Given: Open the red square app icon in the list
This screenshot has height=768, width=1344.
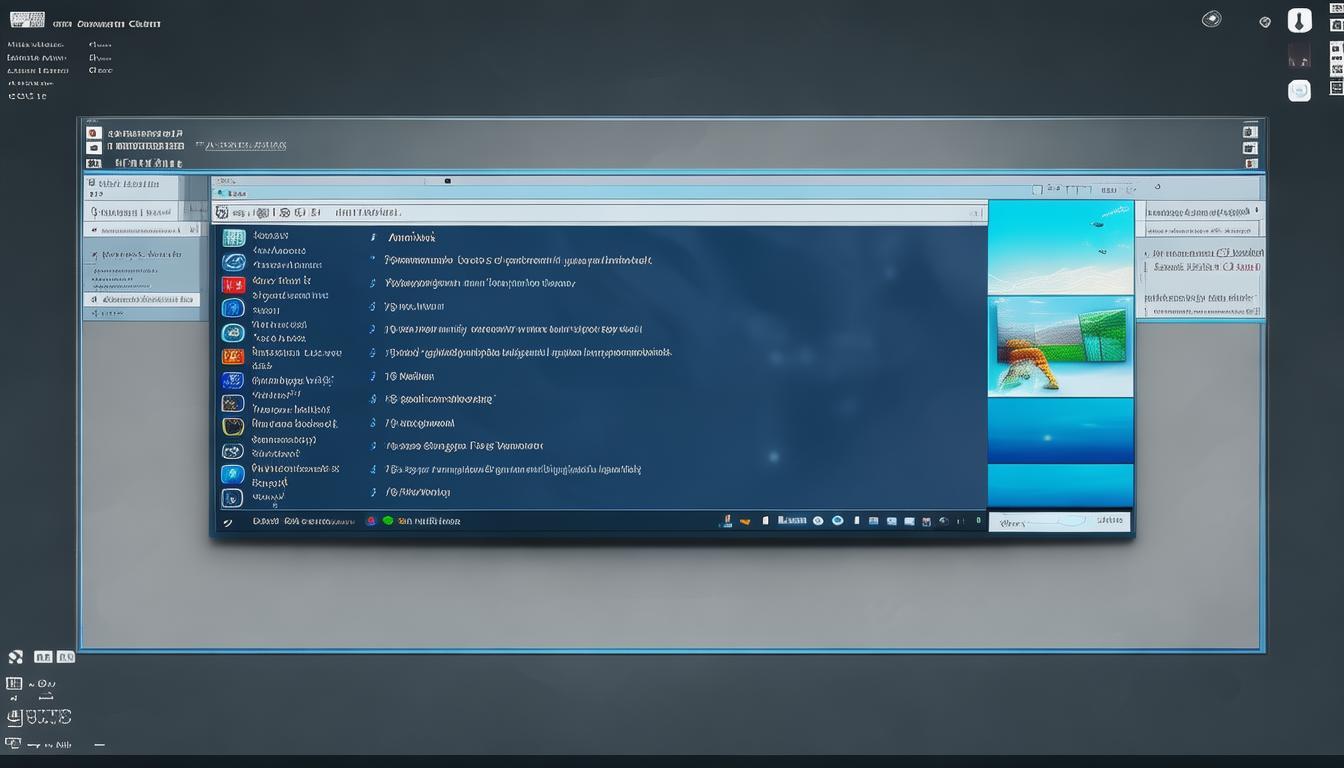Looking at the screenshot, I should pyautogui.click(x=232, y=285).
